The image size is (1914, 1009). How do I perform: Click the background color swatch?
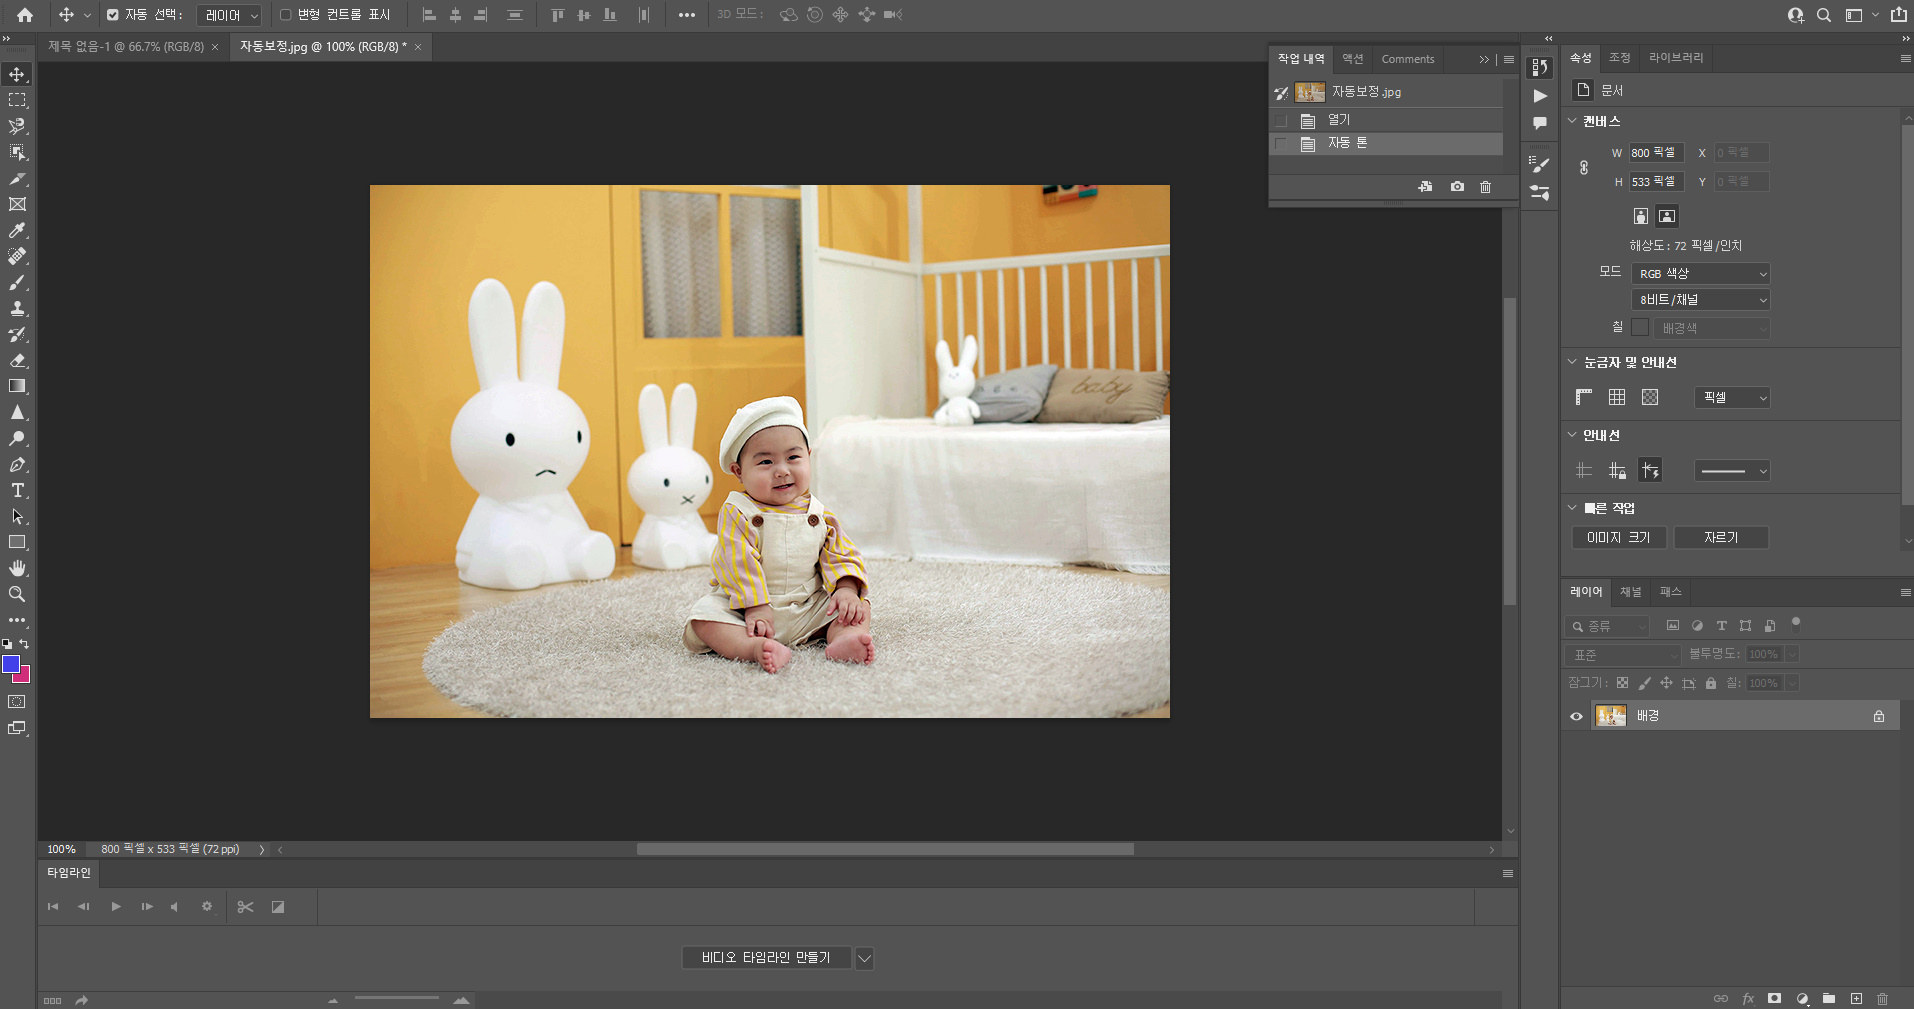pos(24,677)
